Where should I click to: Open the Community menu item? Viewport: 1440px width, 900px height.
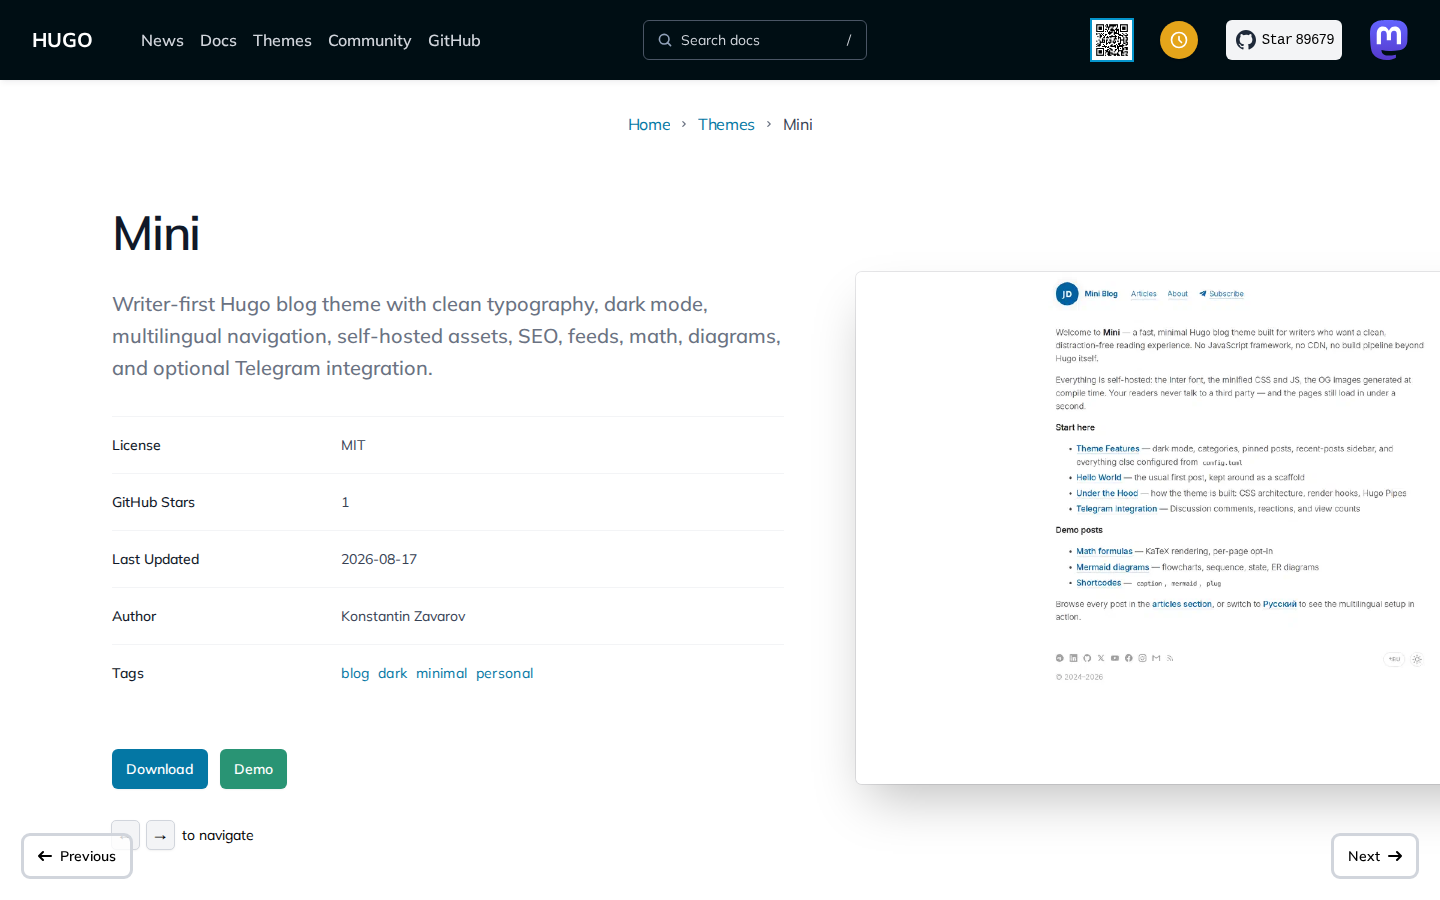[369, 40]
